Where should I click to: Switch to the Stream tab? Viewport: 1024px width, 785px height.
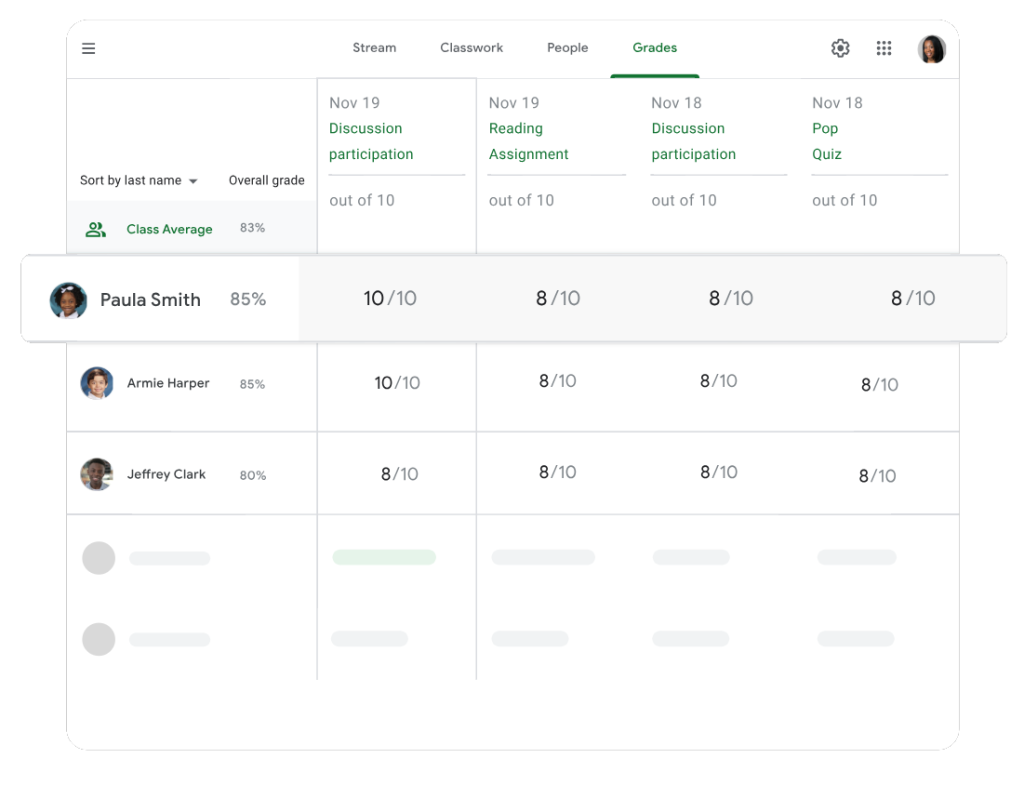point(374,48)
